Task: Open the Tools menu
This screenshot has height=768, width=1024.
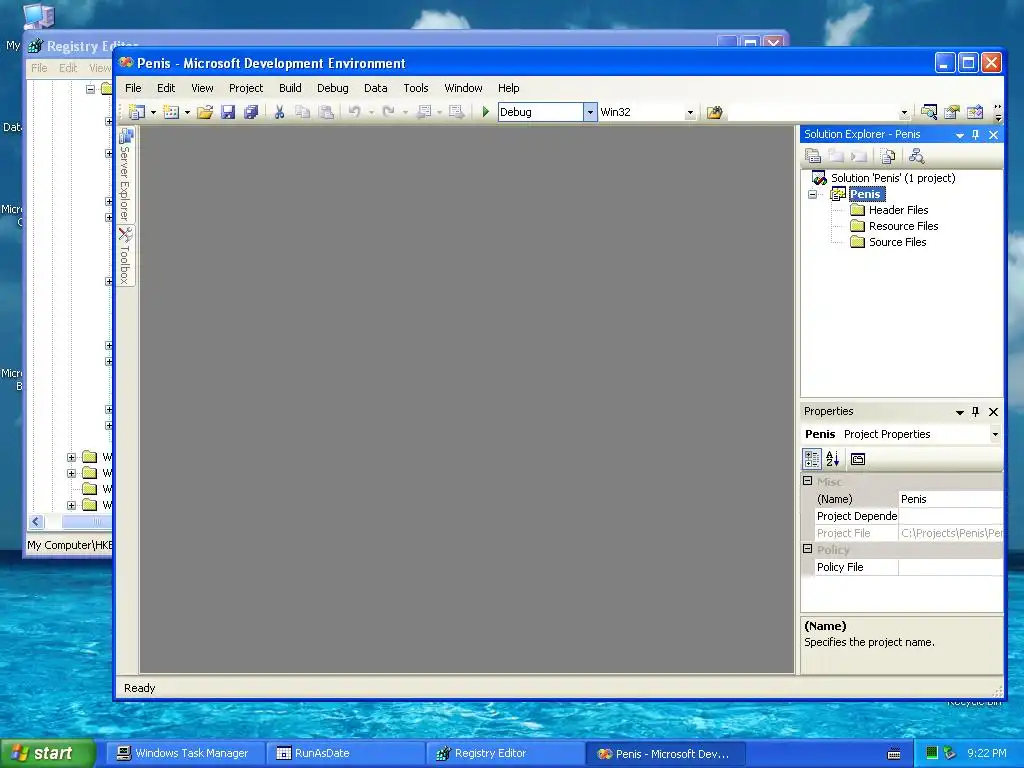Action: pos(415,88)
